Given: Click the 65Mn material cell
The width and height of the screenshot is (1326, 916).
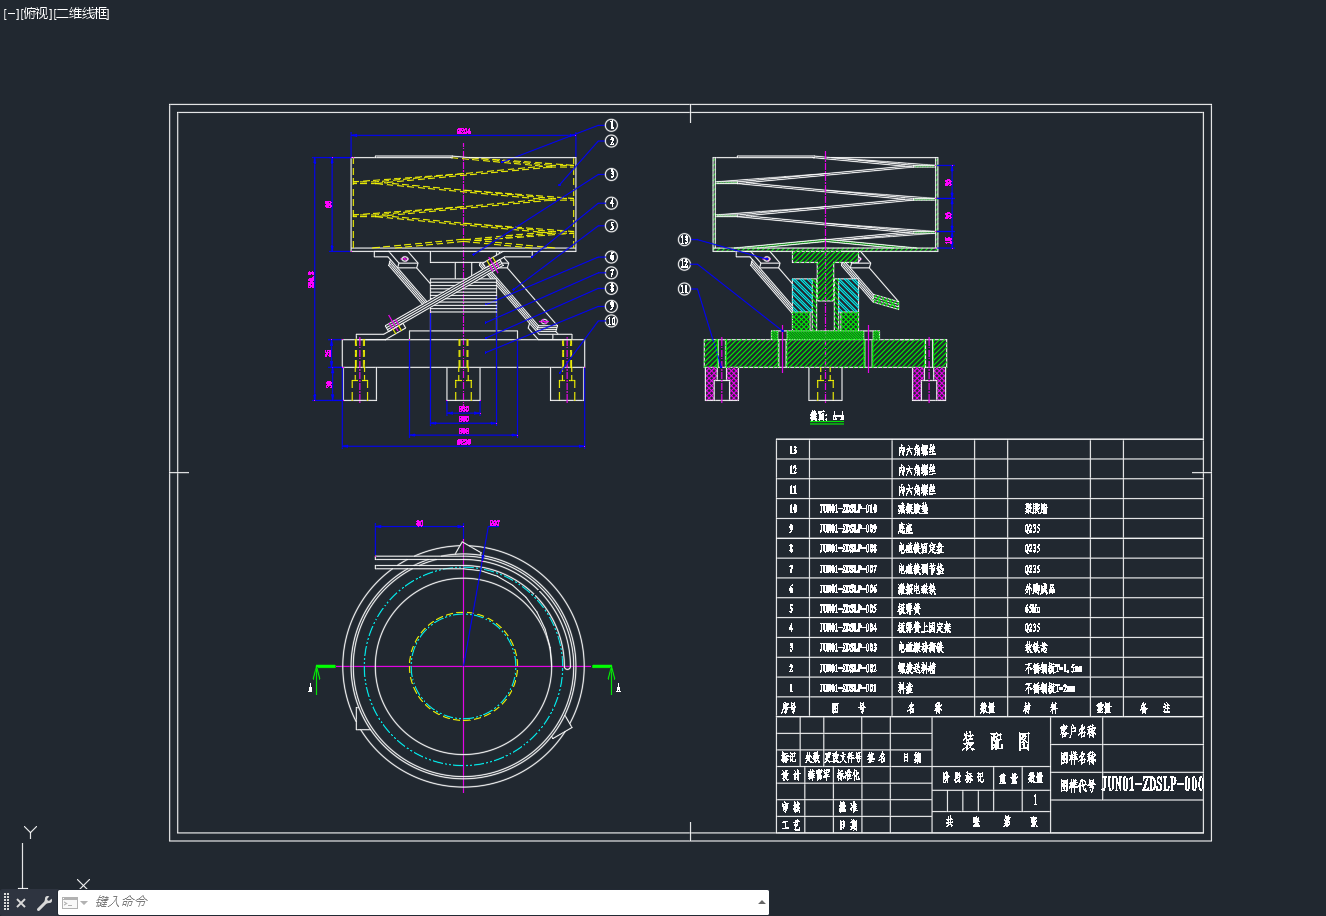Looking at the screenshot, I should (1034, 608).
